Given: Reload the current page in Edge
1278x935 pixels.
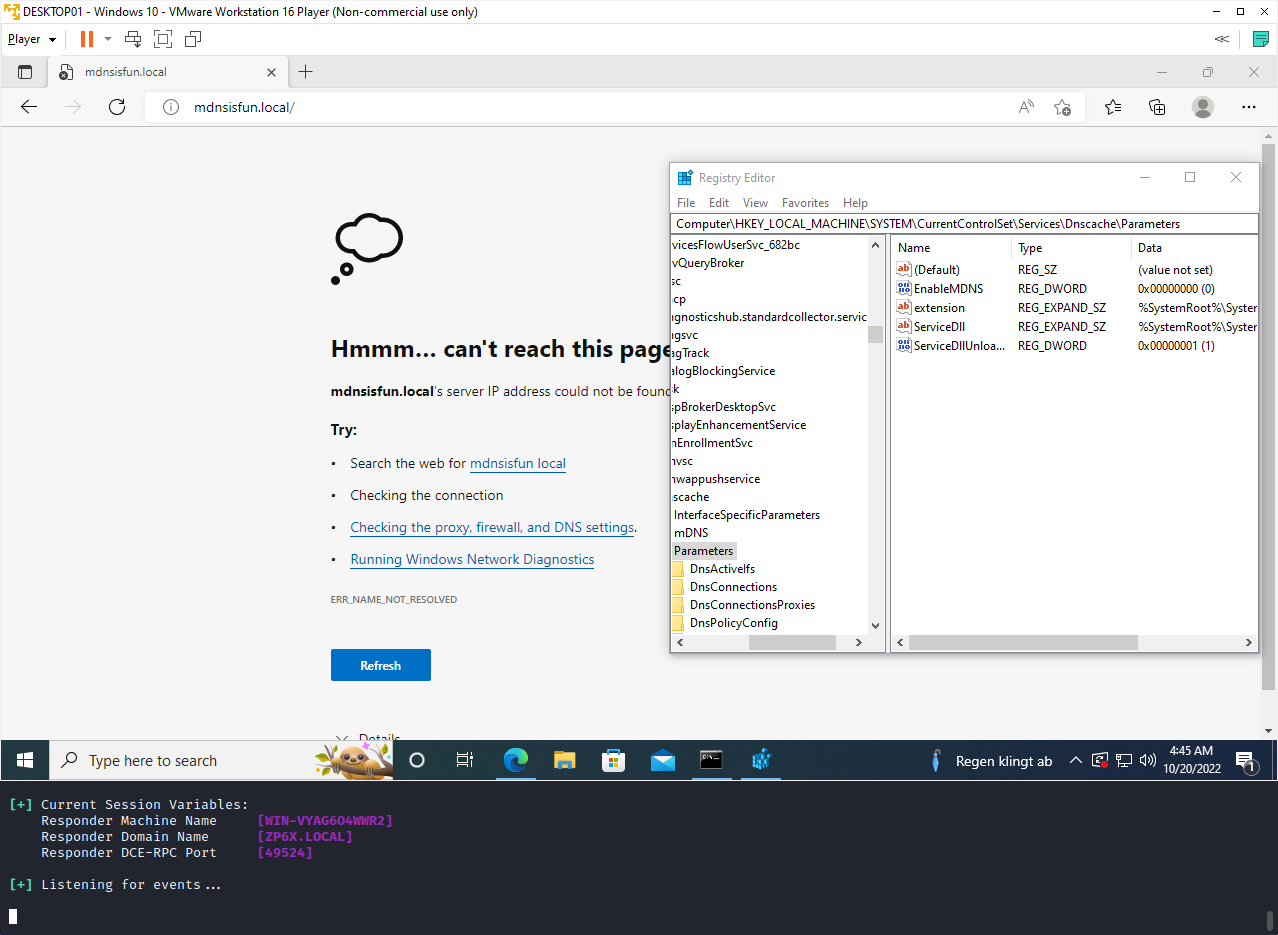Looking at the screenshot, I should pyautogui.click(x=117, y=107).
